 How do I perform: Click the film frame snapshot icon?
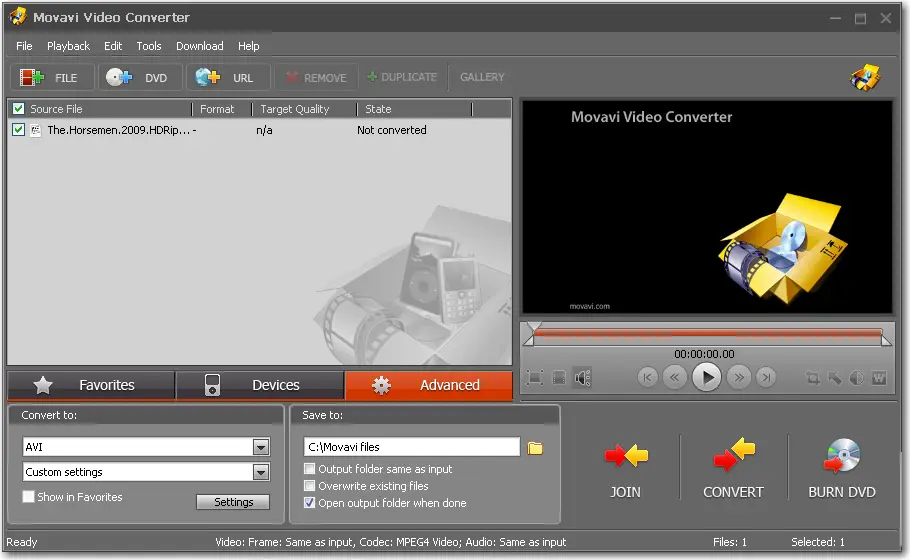click(x=558, y=378)
